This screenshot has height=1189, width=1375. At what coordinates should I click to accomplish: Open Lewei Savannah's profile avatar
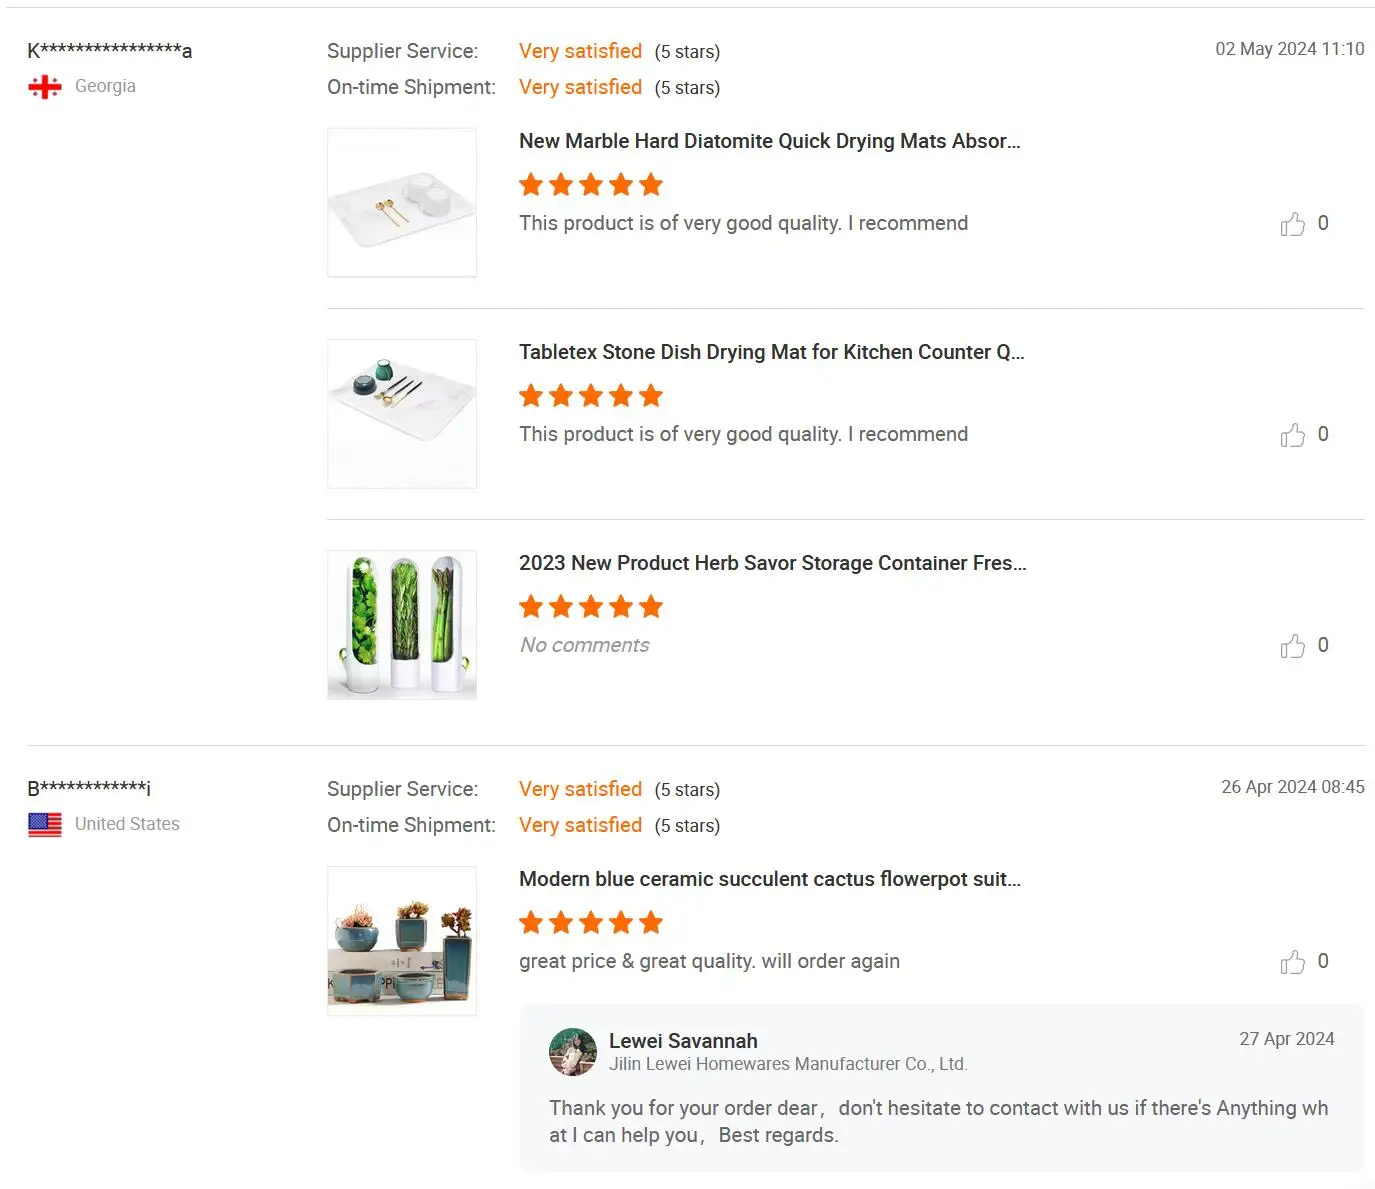pos(573,1052)
